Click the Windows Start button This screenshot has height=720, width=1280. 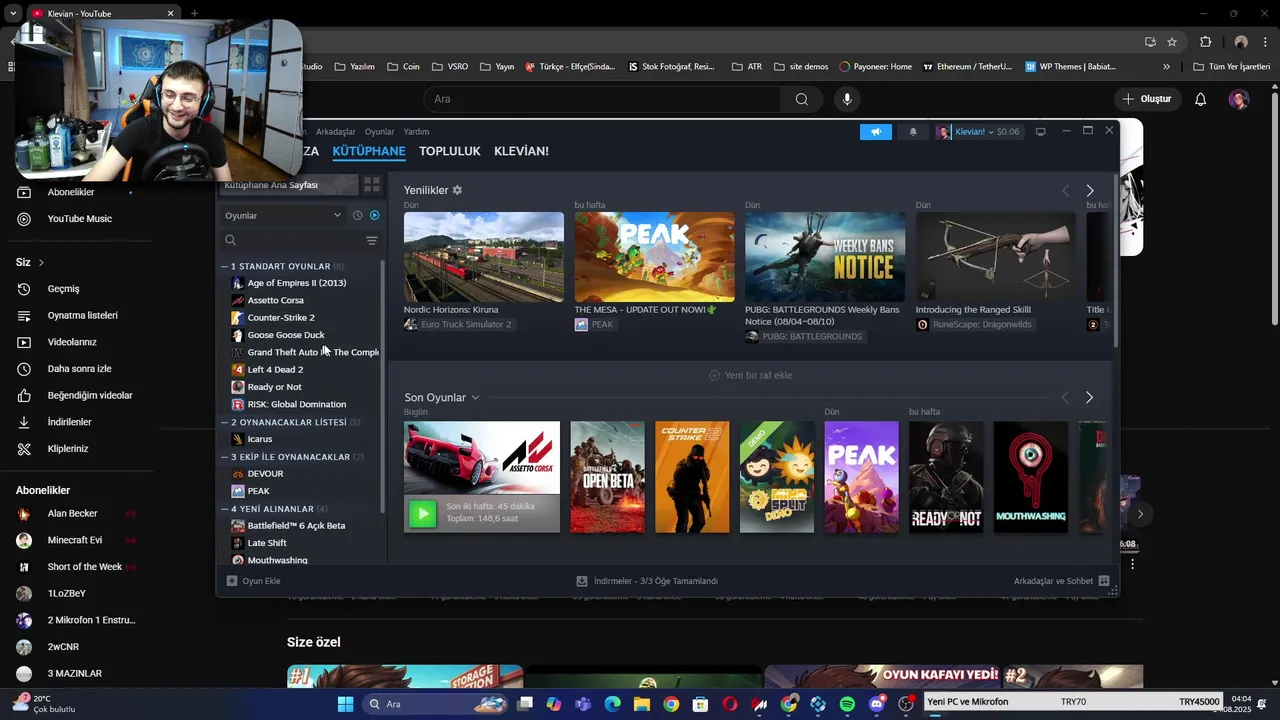345,704
